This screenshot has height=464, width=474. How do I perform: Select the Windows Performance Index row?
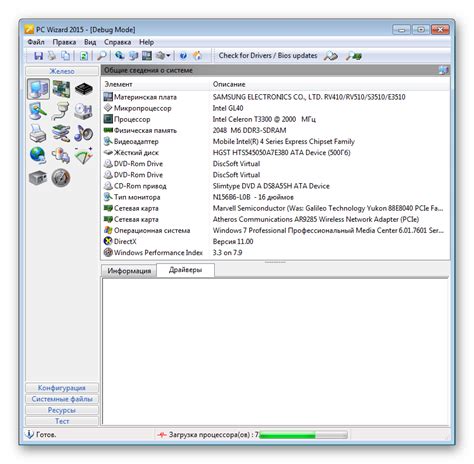click(x=275, y=253)
